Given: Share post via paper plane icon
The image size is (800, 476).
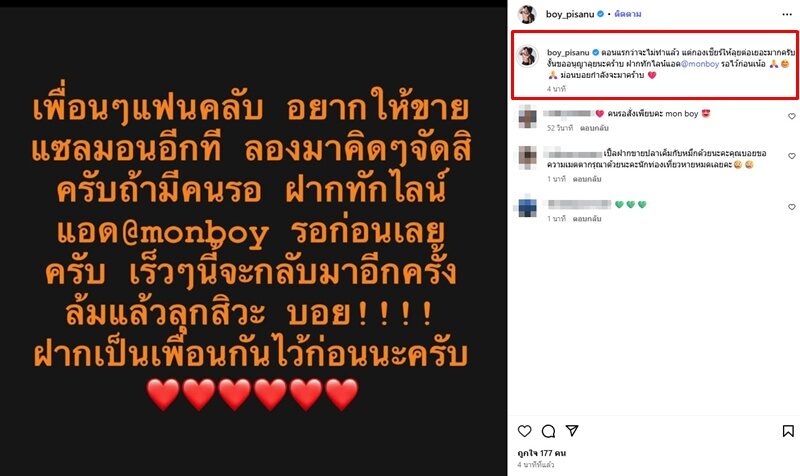Looking at the screenshot, I should tap(572, 431).
